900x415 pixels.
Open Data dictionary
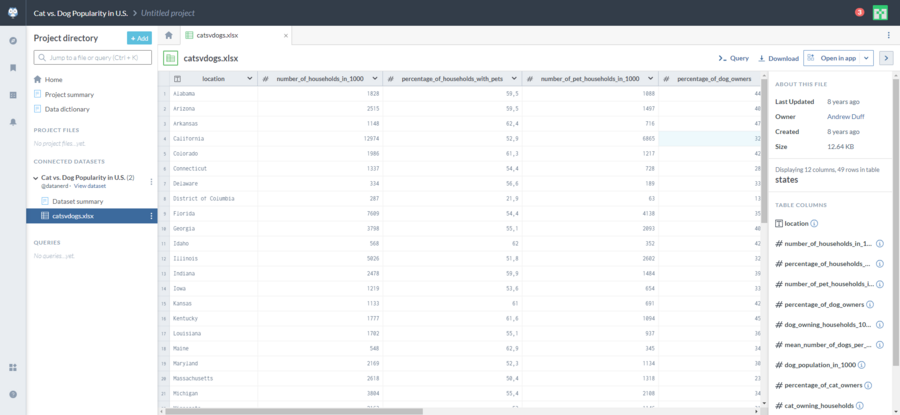67,109
